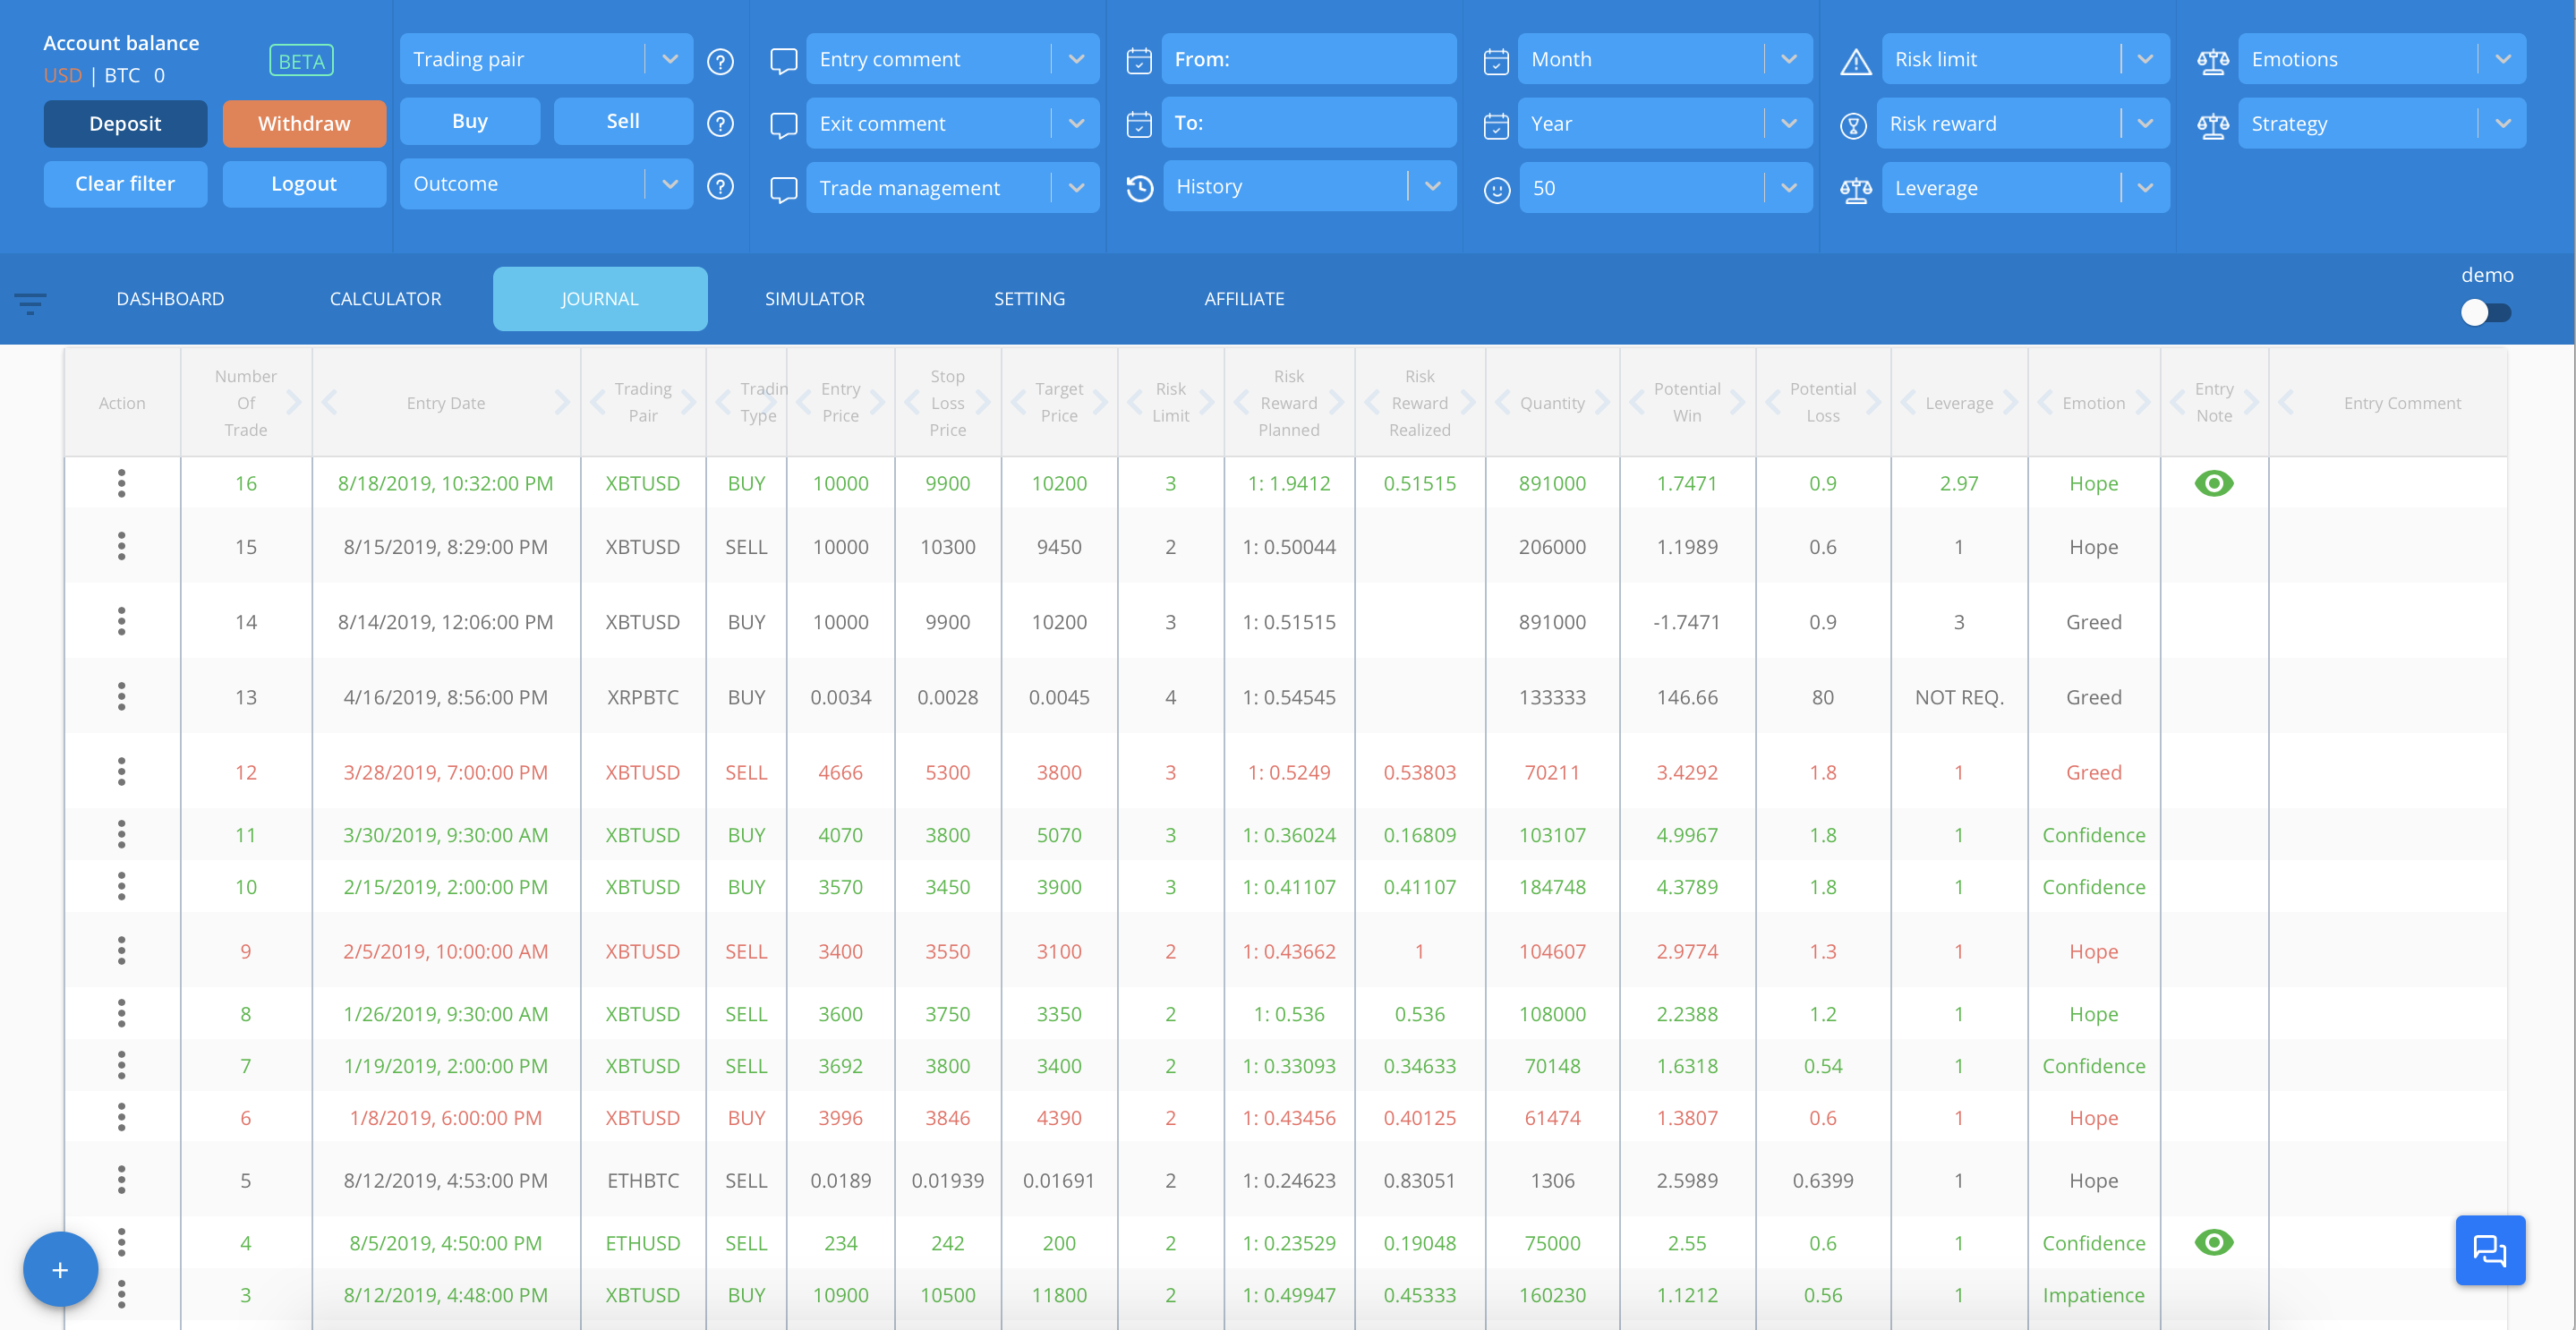Click the Risk limit warning triangle icon
This screenshot has height=1330, width=2576.
tap(1856, 61)
